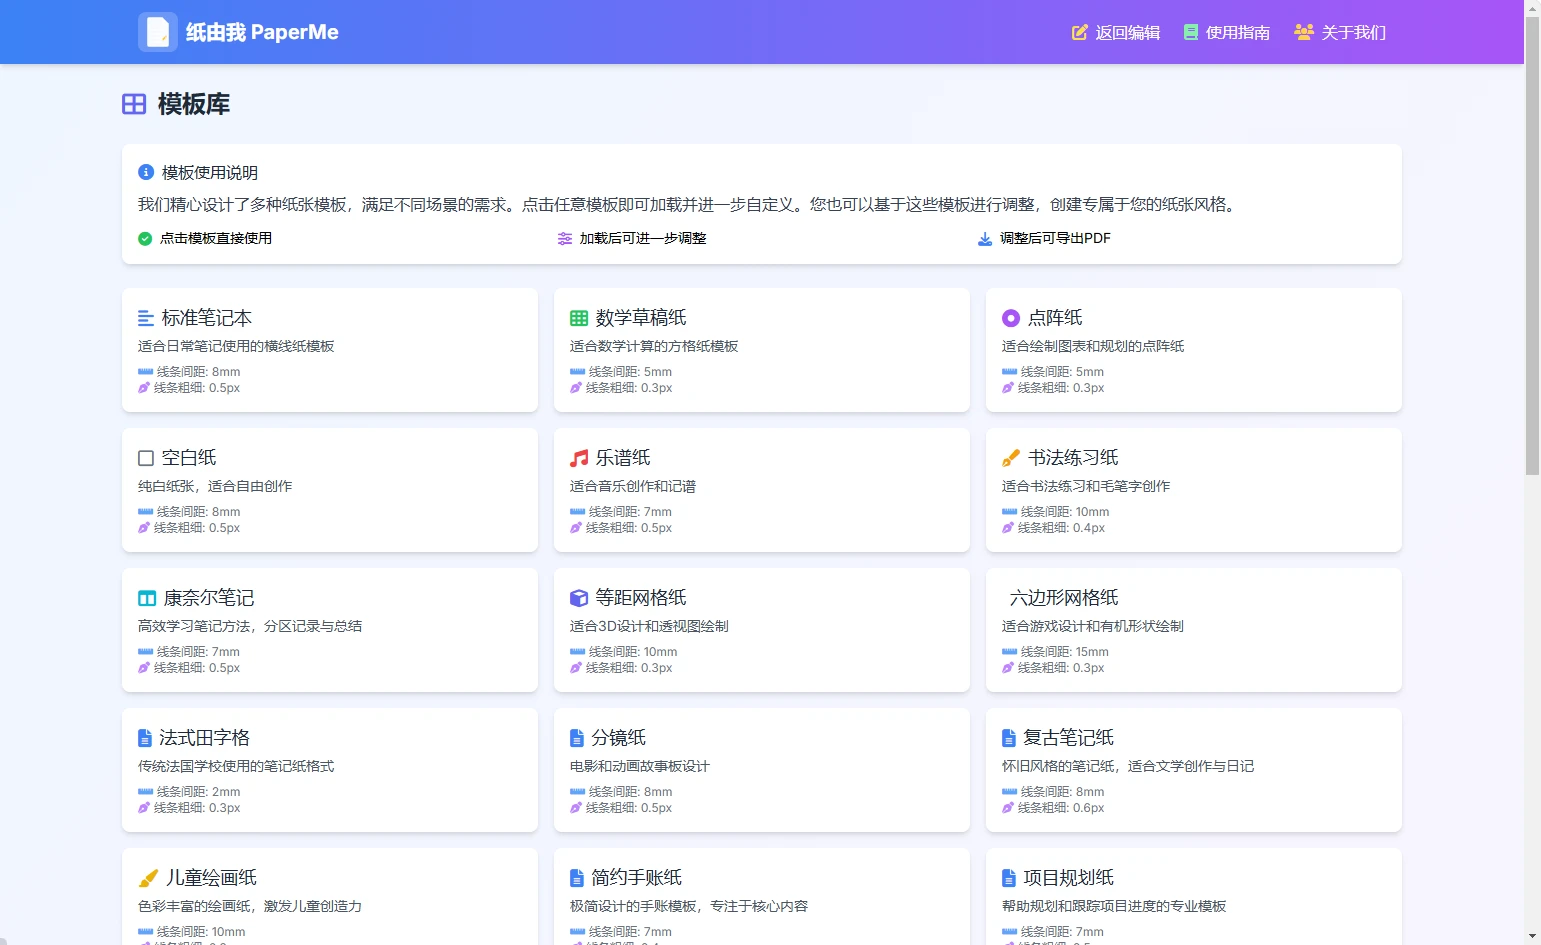
Task: Open 使用指南 in the top navigation
Action: click(x=1227, y=32)
